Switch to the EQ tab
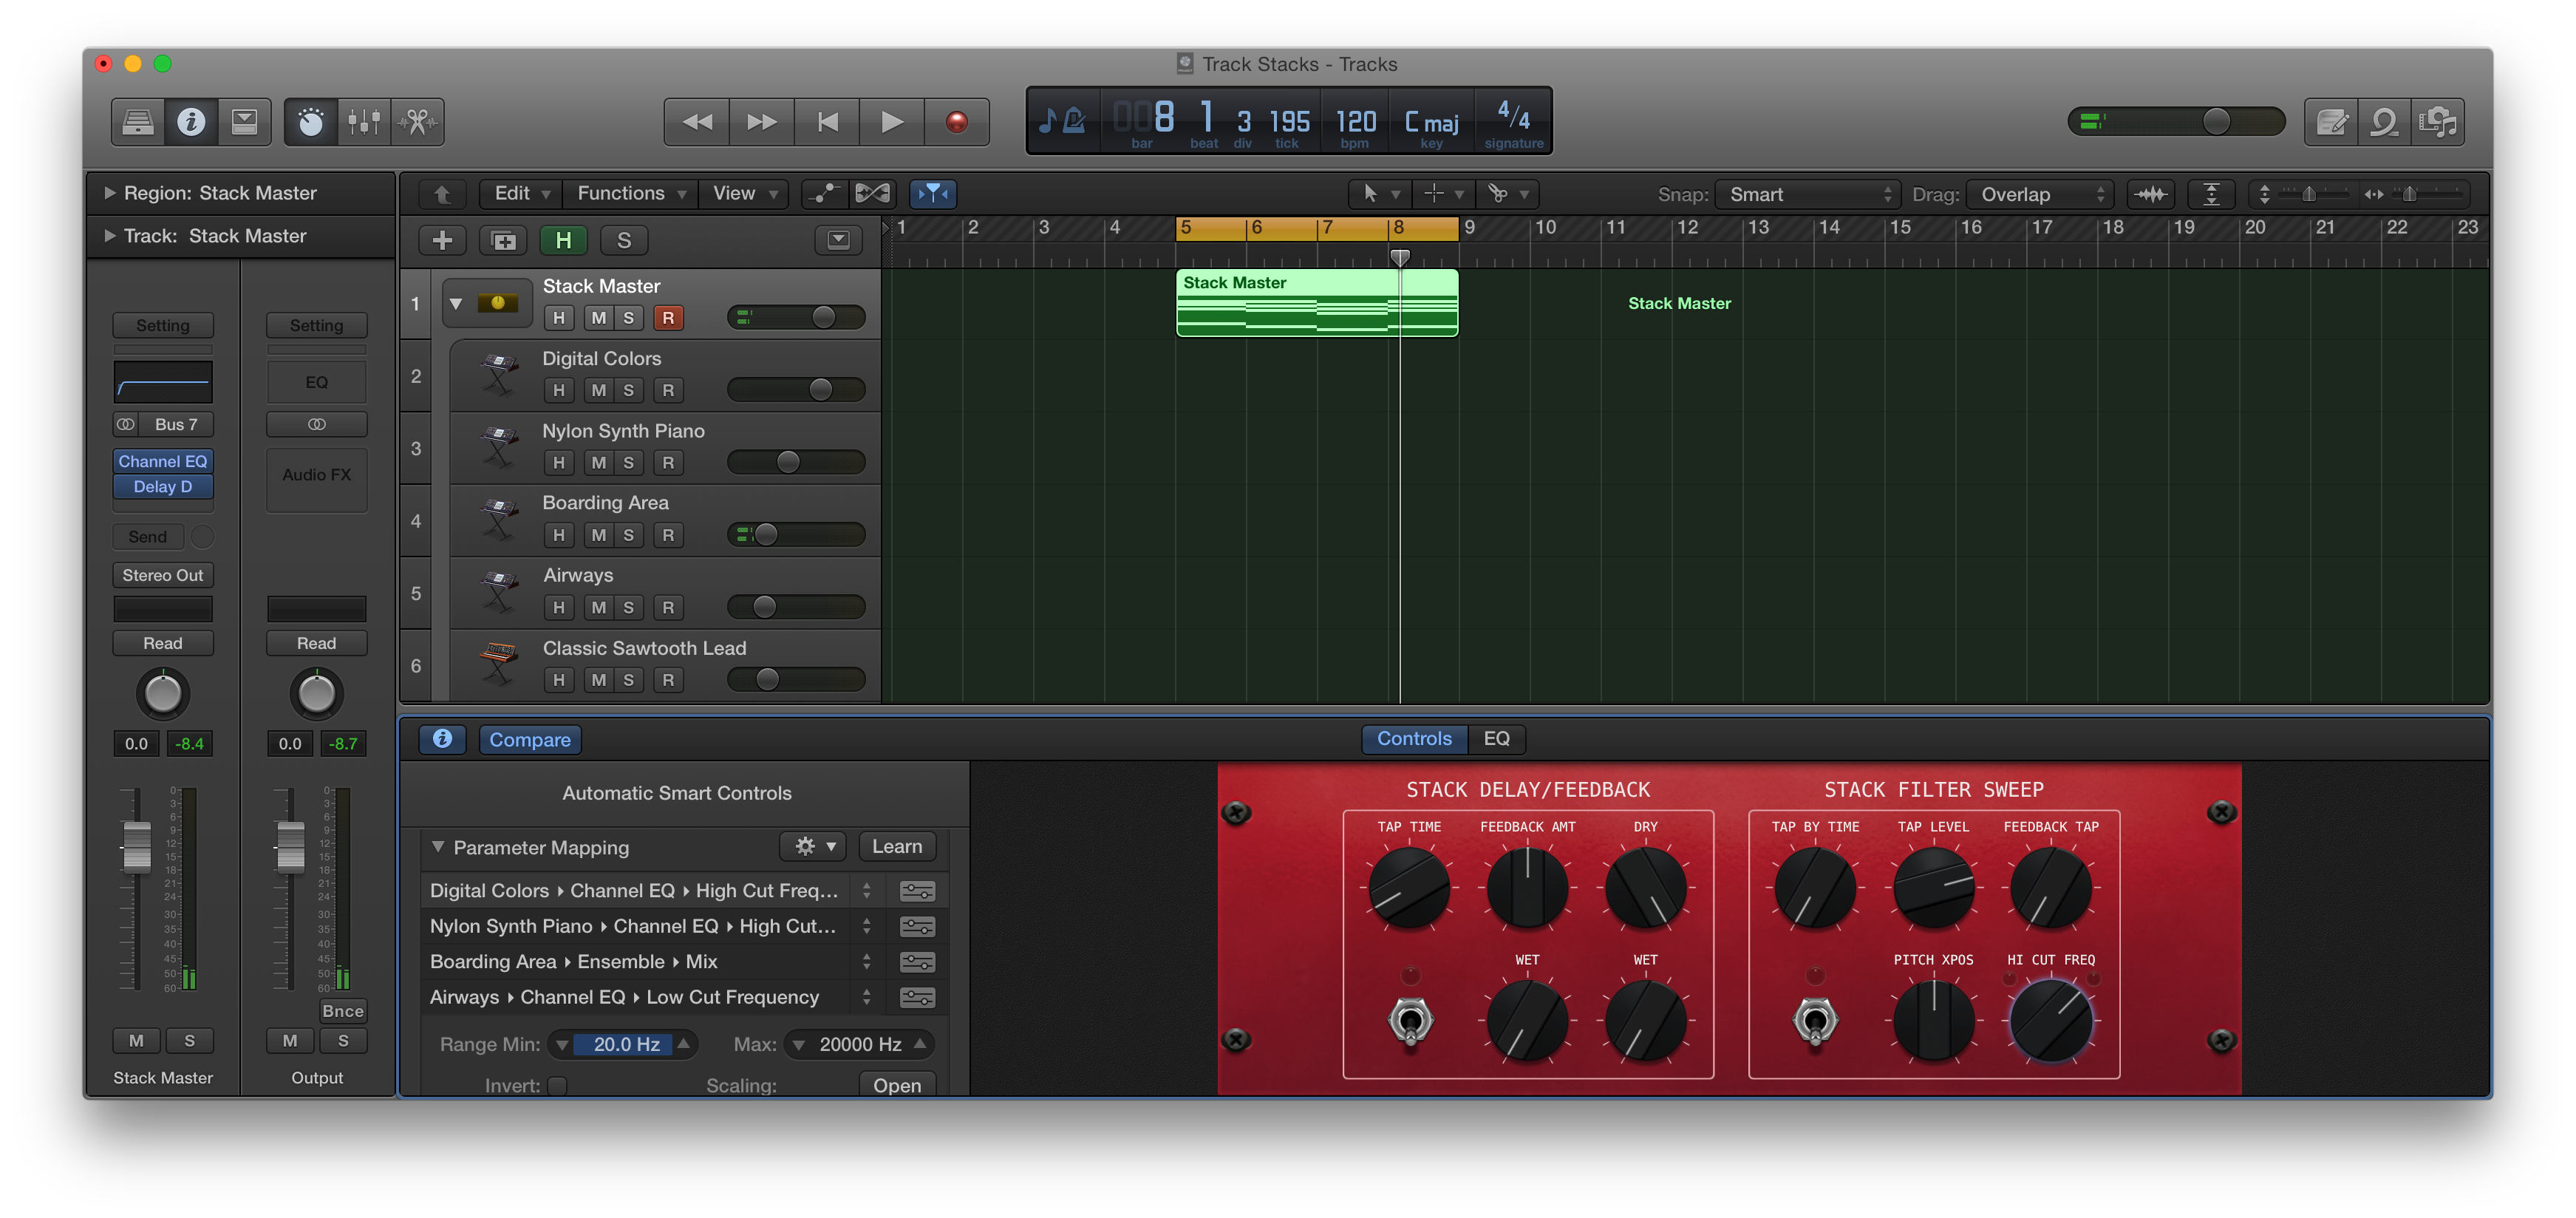Image resolution: width=2576 pixels, height=1218 pixels. pos(1496,738)
